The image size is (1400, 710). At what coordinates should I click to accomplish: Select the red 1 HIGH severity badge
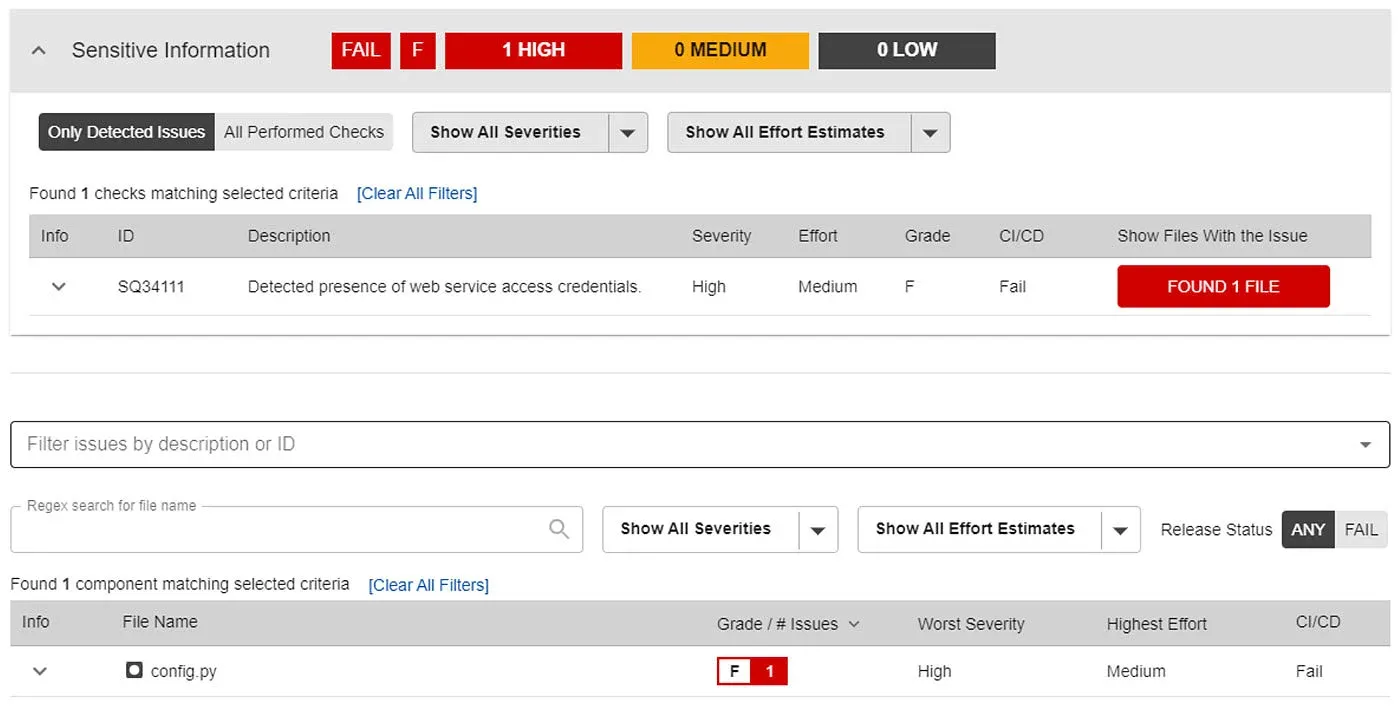tap(533, 50)
